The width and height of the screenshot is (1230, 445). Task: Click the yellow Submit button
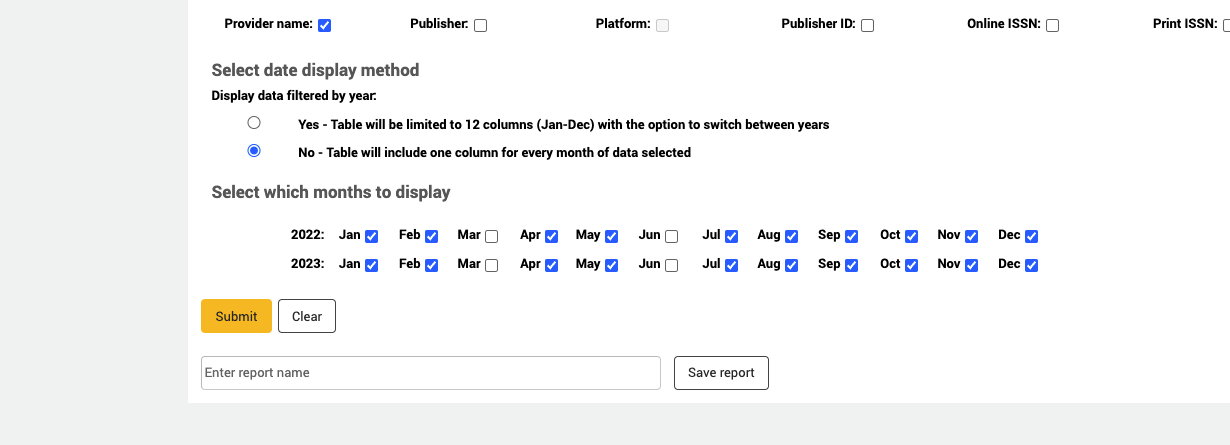(236, 316)
